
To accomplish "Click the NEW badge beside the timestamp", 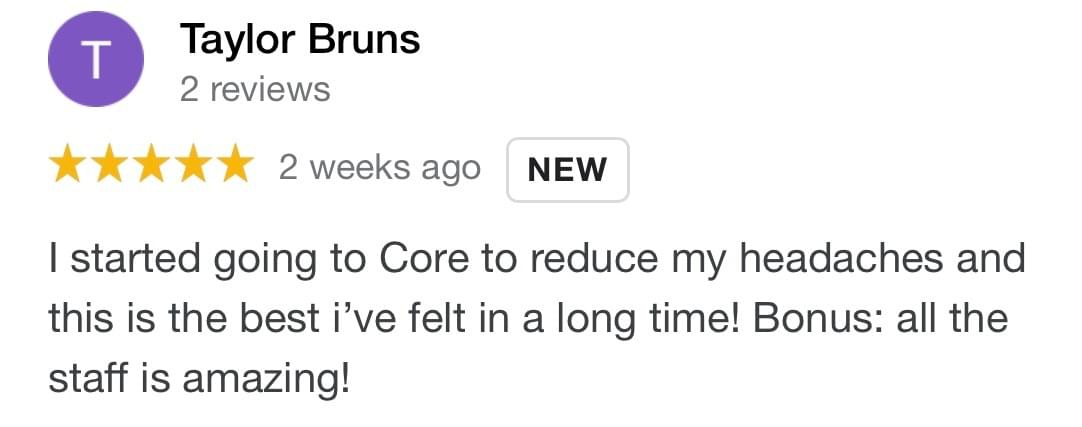I will [x=567, y=169].
